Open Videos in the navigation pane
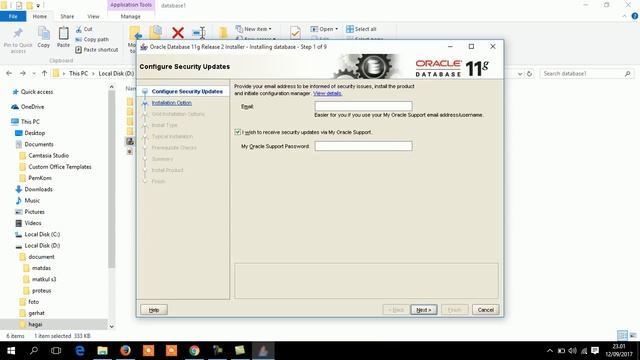This screenshot has height=360, width=640. pyautogui.click(x=33, y=223)
